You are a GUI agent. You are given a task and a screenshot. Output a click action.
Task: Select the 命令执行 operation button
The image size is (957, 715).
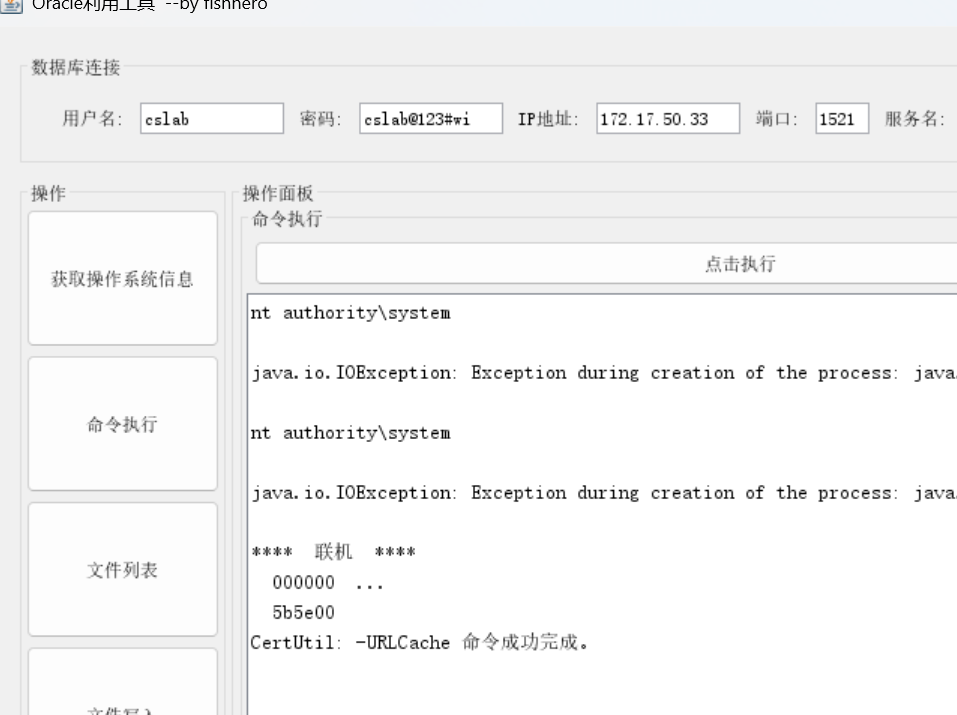(x=123, y=424)
